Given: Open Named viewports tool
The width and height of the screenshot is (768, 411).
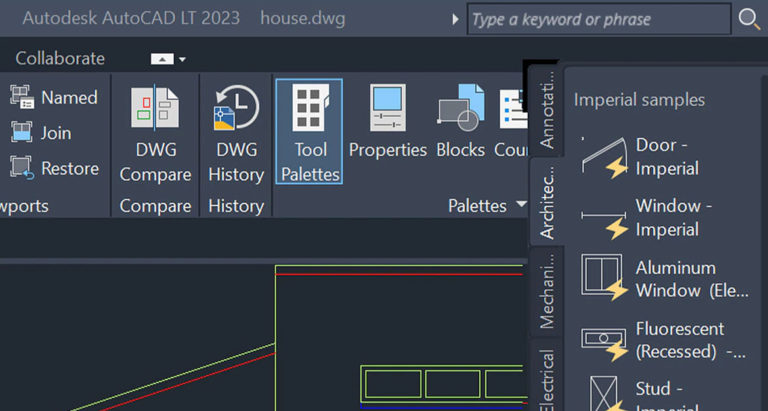Looking at the screenshot, I should (x=54, y=97).
